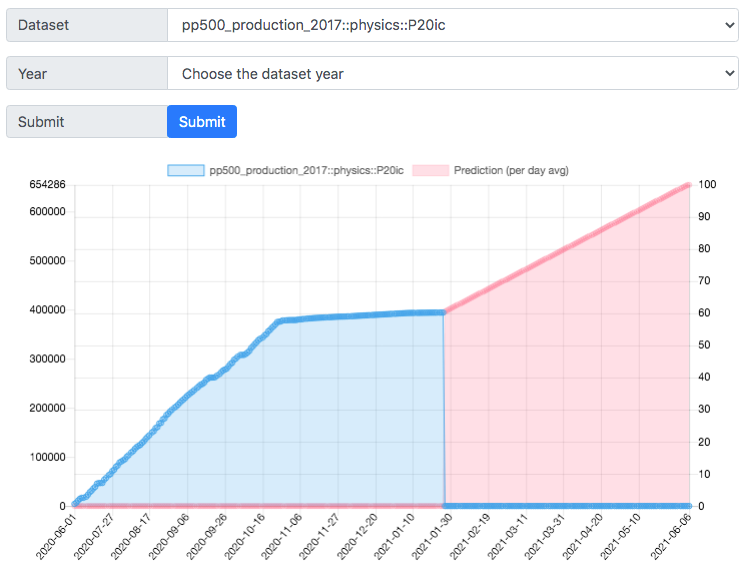The image size is (746, 576).
Task: Open the Year dataset dropdown
Action: [x=452, y=74]
